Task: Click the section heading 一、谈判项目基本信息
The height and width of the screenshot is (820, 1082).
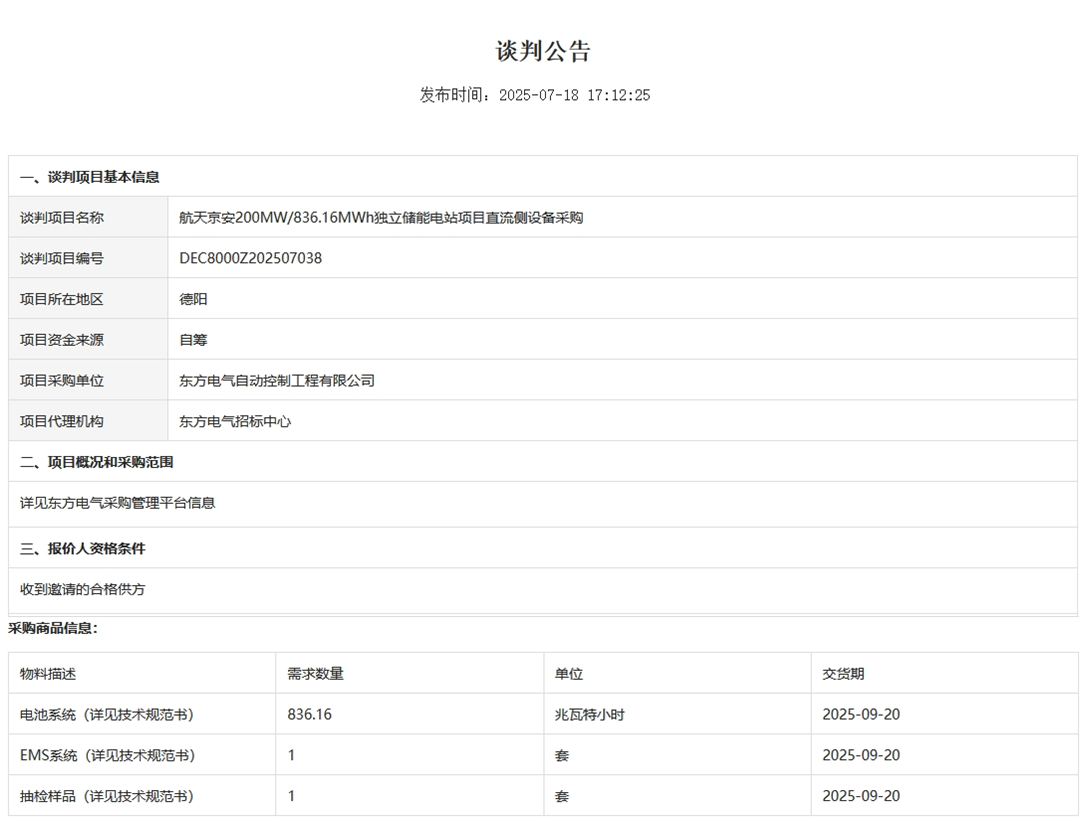Action: [x=90, y=177]
